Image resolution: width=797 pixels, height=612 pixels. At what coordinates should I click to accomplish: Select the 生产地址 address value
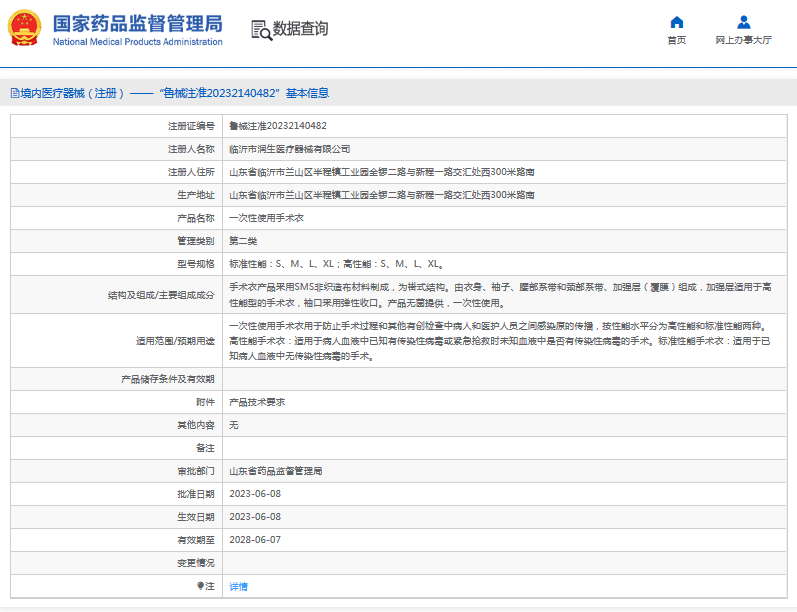[x=382, y=195]
